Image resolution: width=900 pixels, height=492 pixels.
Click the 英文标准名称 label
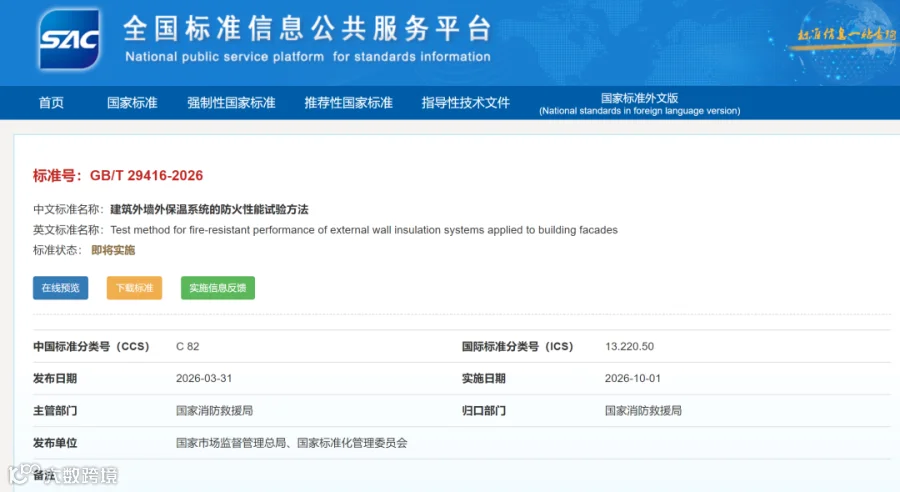coord(68,230)
